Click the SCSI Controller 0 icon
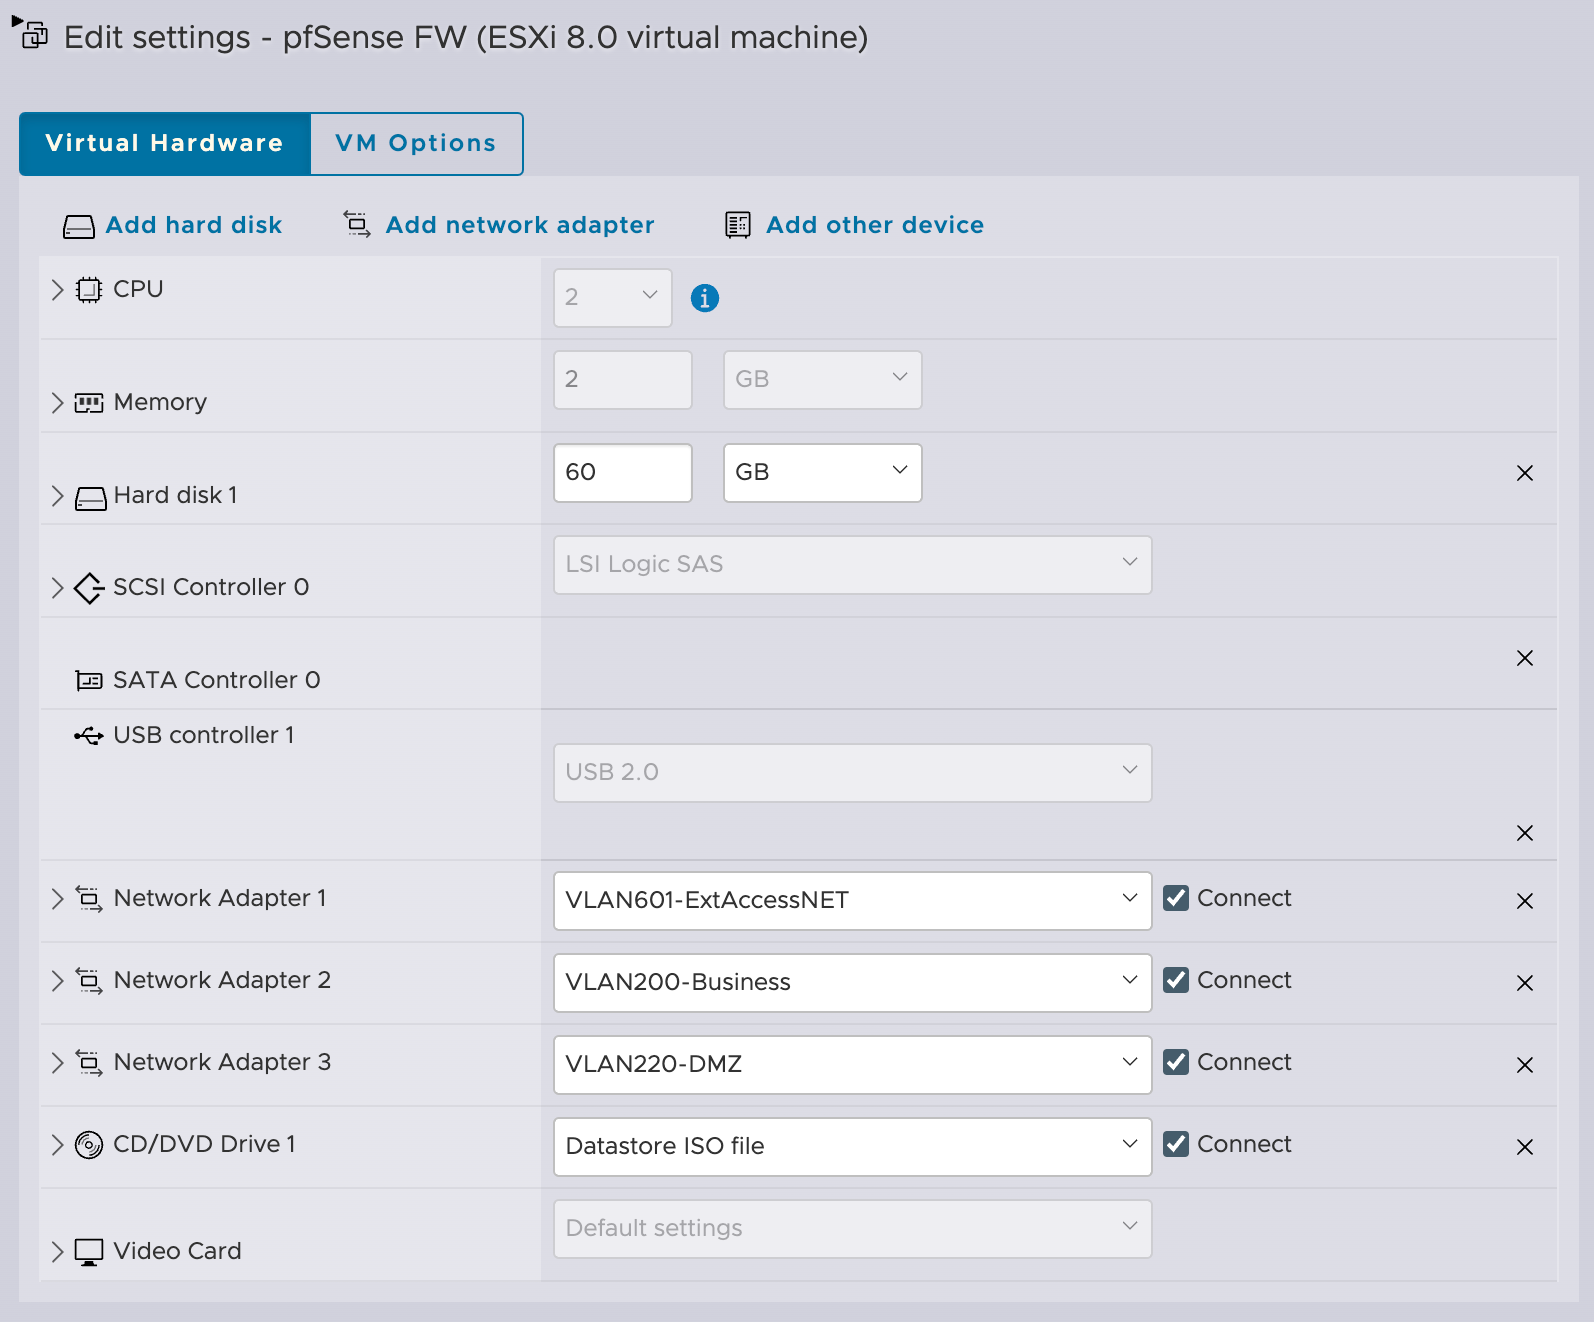Viewport: 1594px width, 1322px height. 89,588
